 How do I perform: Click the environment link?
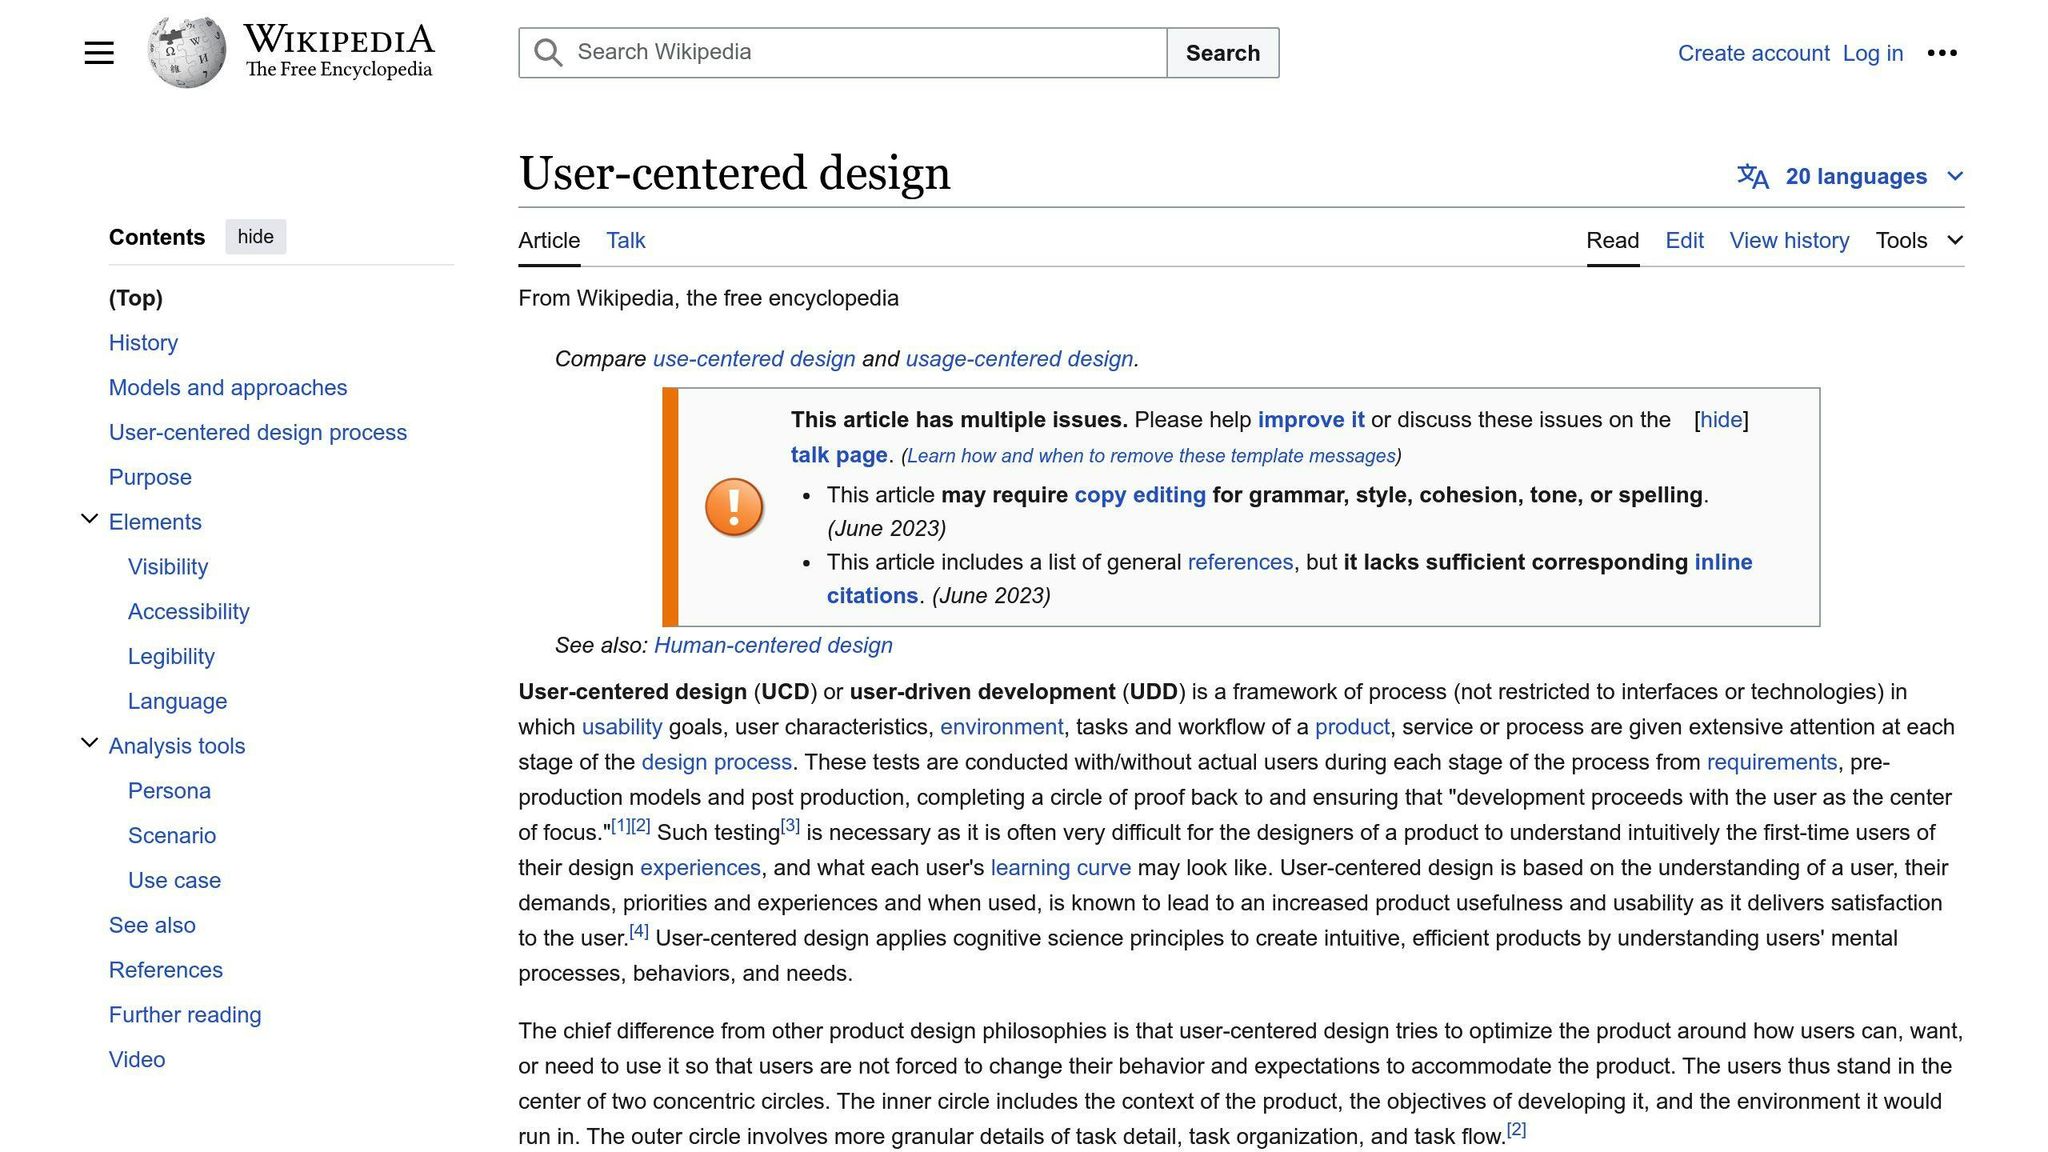[x=1001, y=727]
